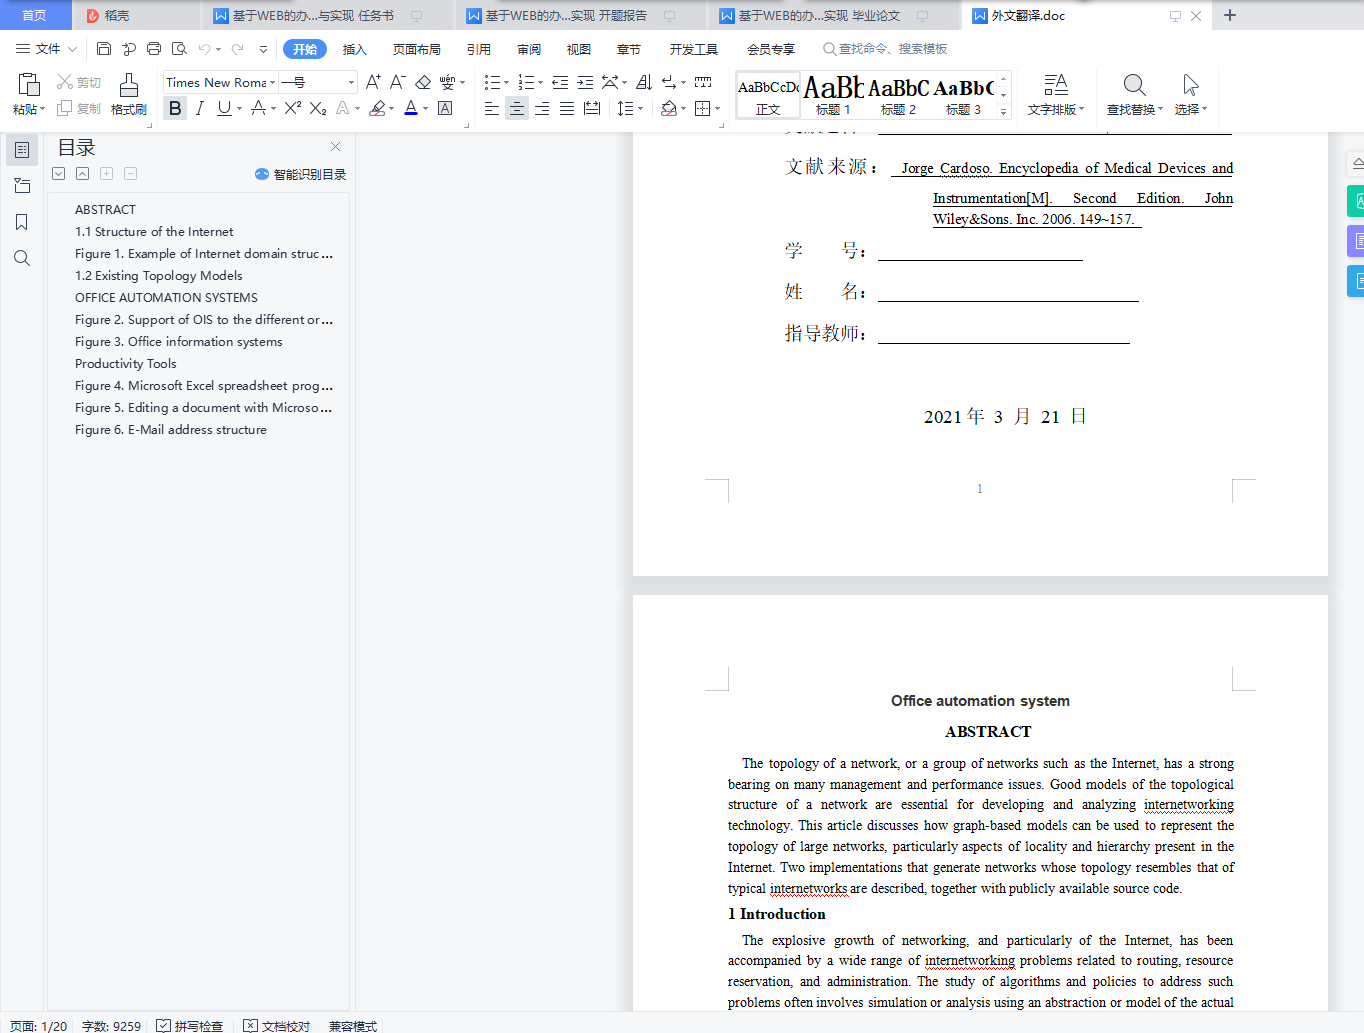The width and height of the screenshot is (1364, 1033).
Task: Increase paragraph indent
Action: (x=585, y=82)
